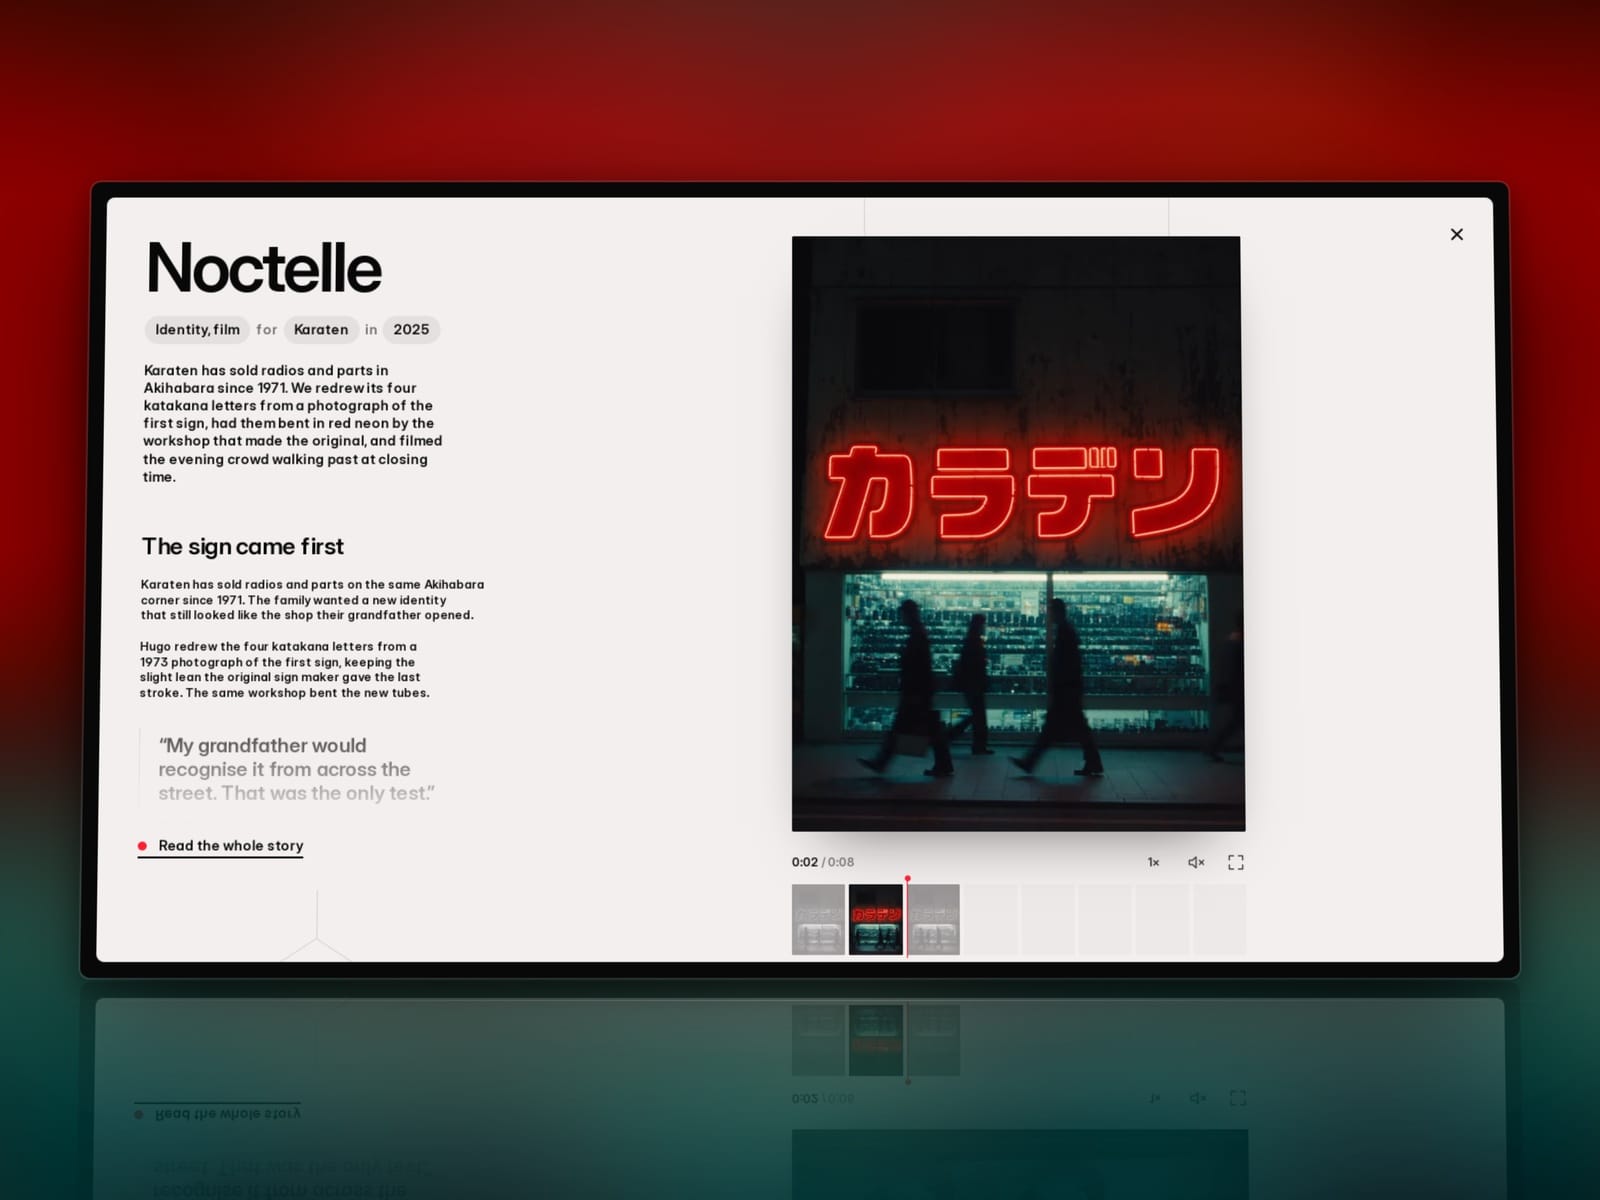
Task: Change the 1x playback speed
Action: click(1153, 862)
